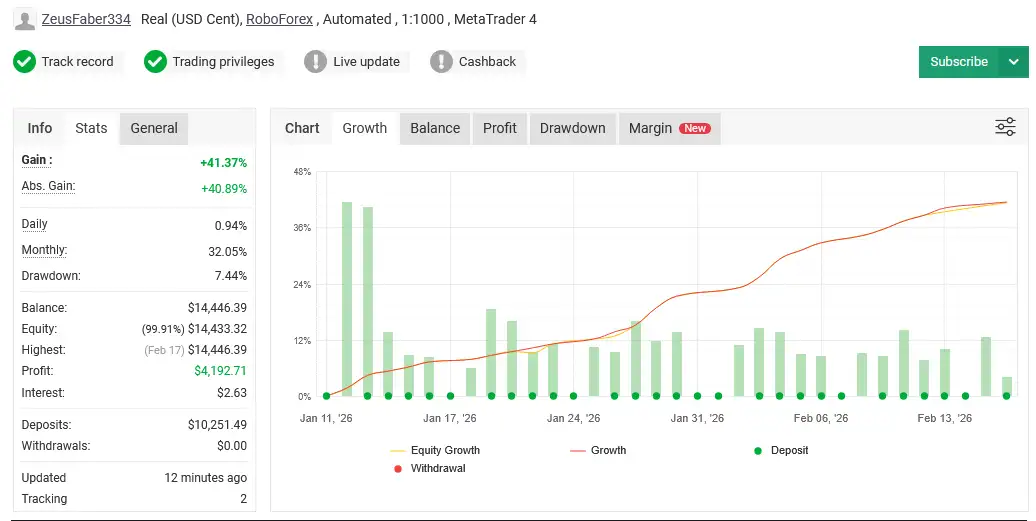Image resolution: width=1036 pixels, height=521 pixels.
Task: Expand the Subscribe dropdown arrow
Action: [x=1014, y=62]
